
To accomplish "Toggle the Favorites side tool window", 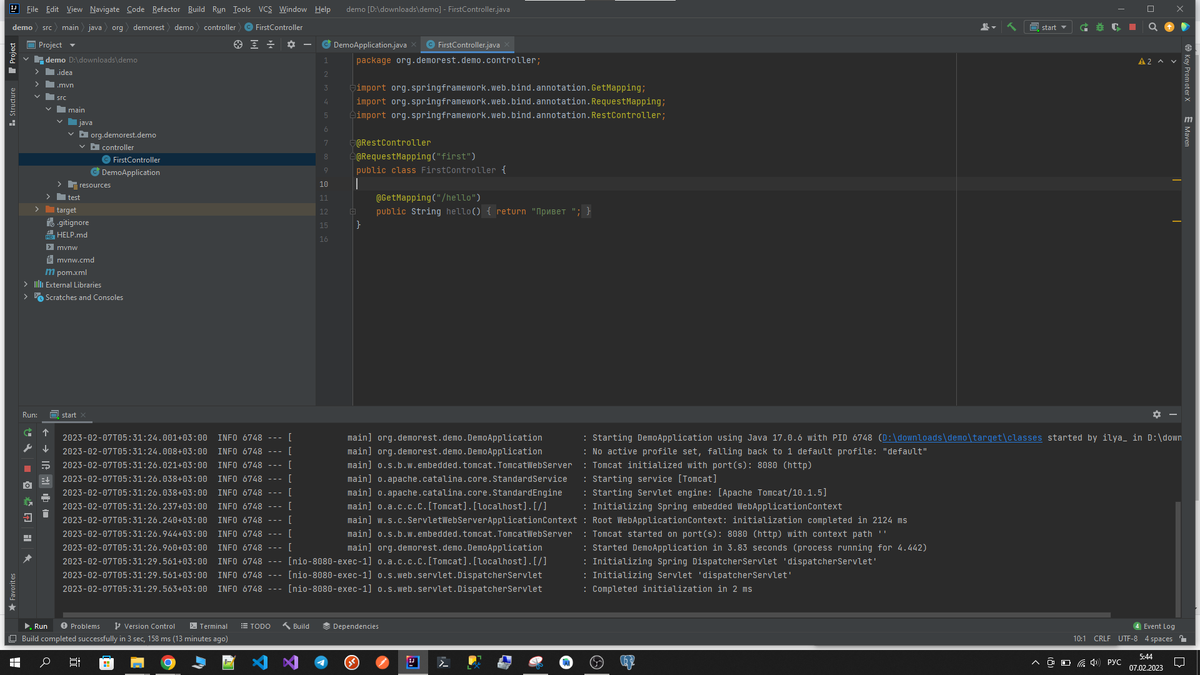I will click(12, 592).
